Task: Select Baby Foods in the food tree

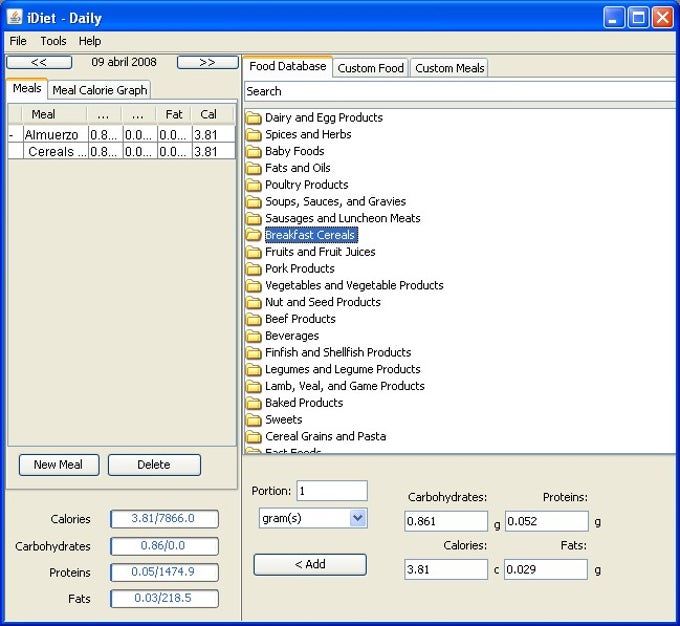Action: [294, 151]
